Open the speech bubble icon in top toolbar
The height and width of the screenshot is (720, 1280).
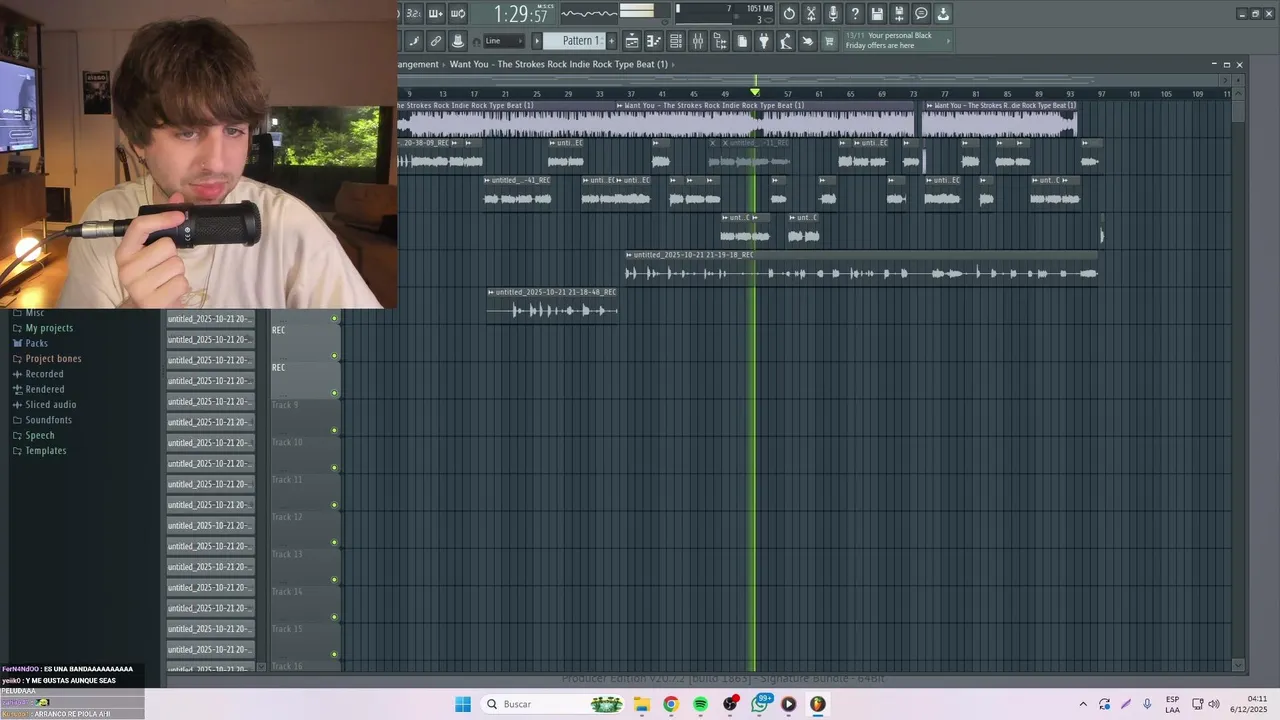921,14
